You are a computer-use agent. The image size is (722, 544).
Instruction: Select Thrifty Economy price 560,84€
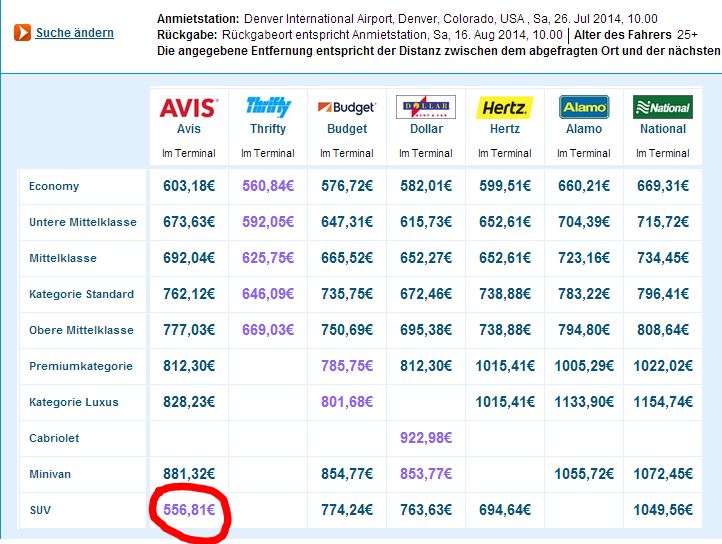point(268,186)
